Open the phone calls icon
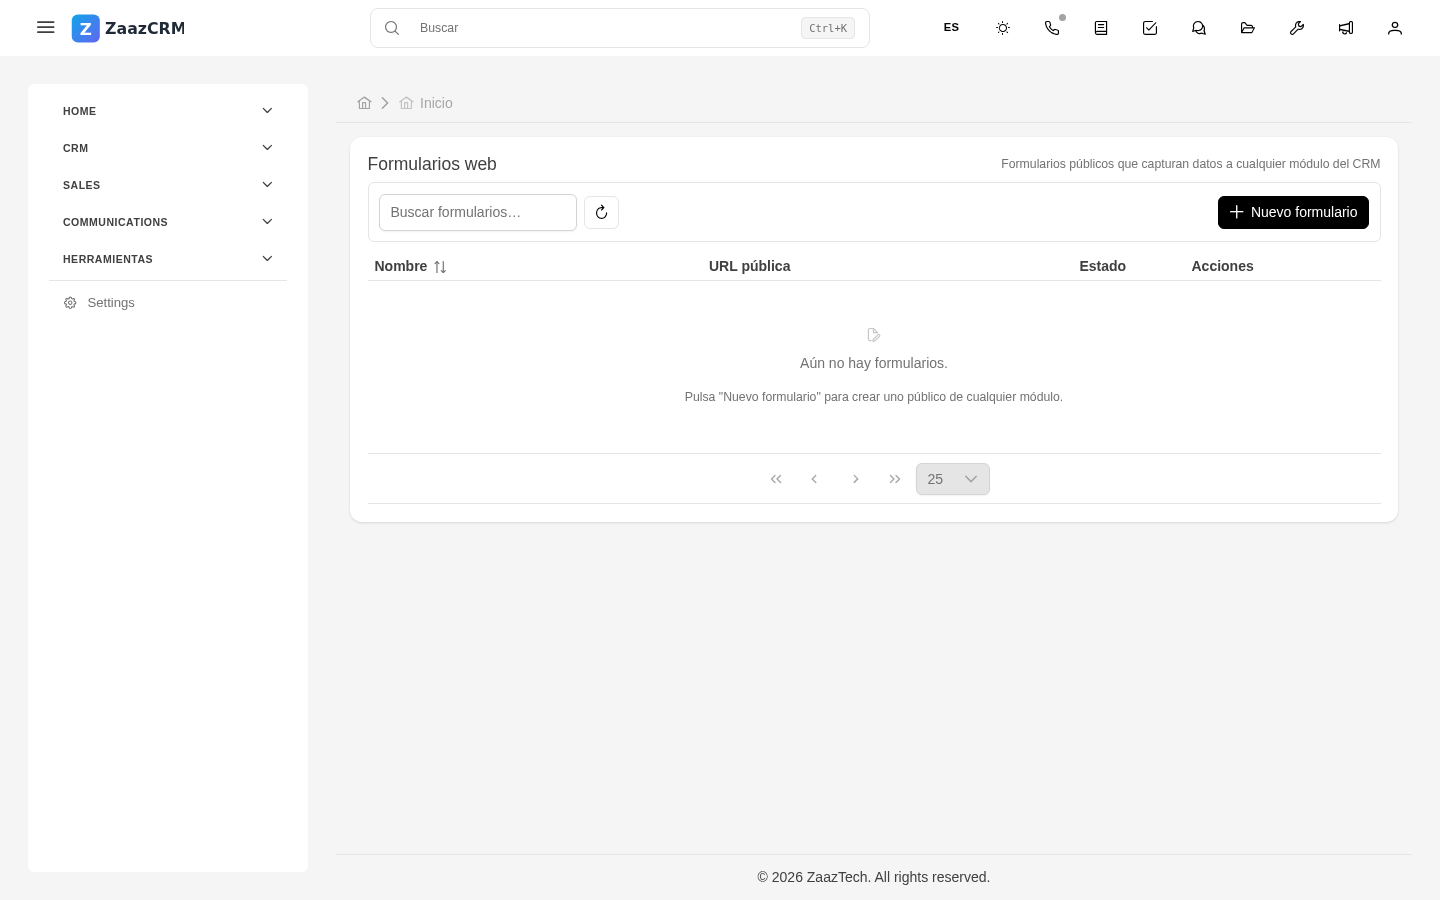Screen dimensions: 1440x900 coord(1052,28)
